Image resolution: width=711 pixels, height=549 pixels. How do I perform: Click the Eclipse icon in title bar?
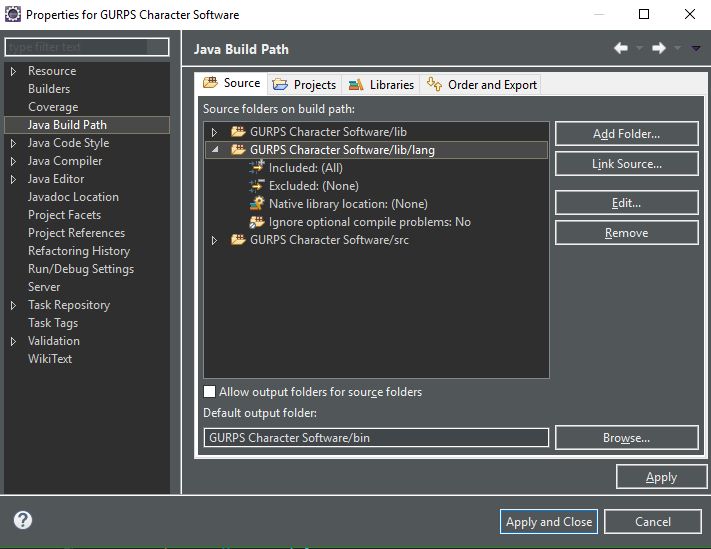click(x=13, y=15)
